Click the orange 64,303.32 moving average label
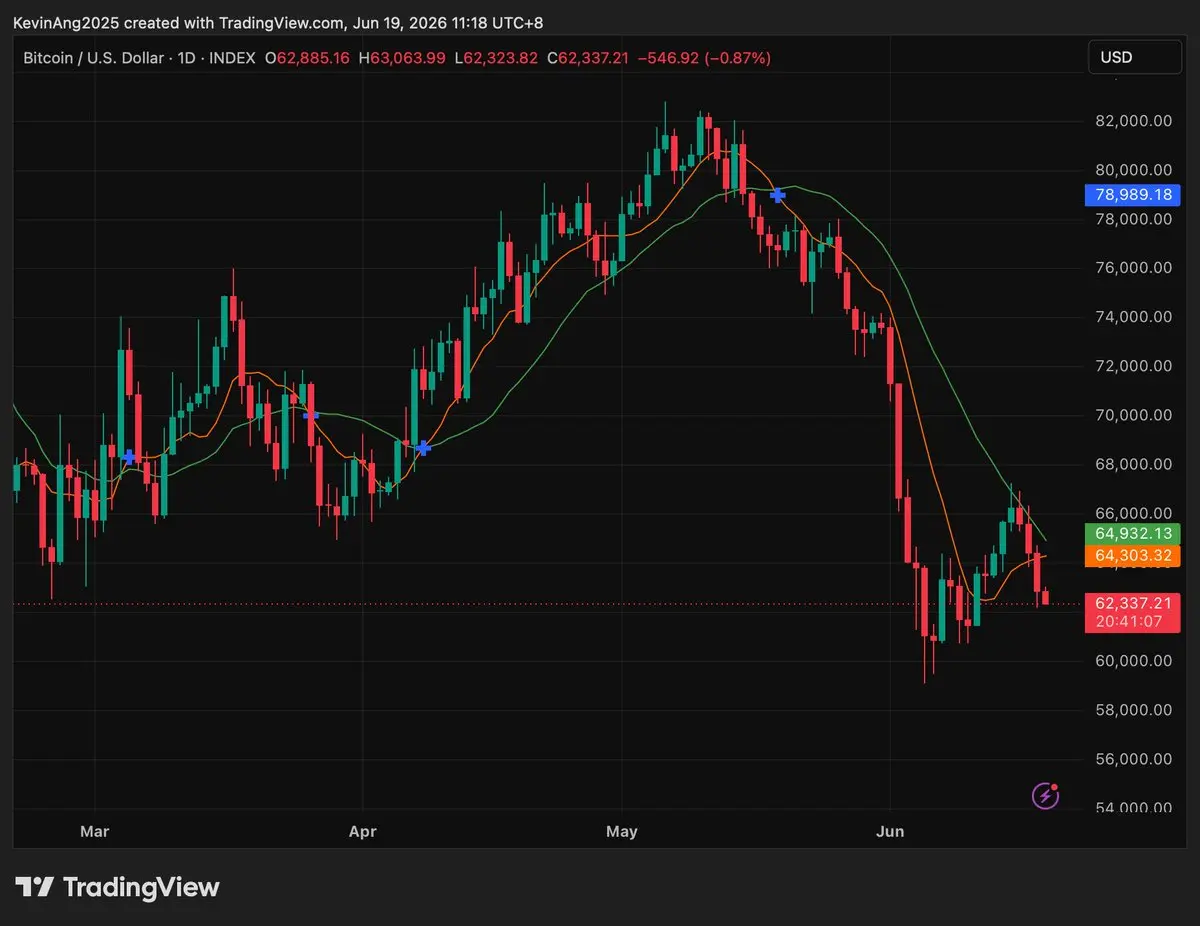1200x926 pixels. (1132, 555)
